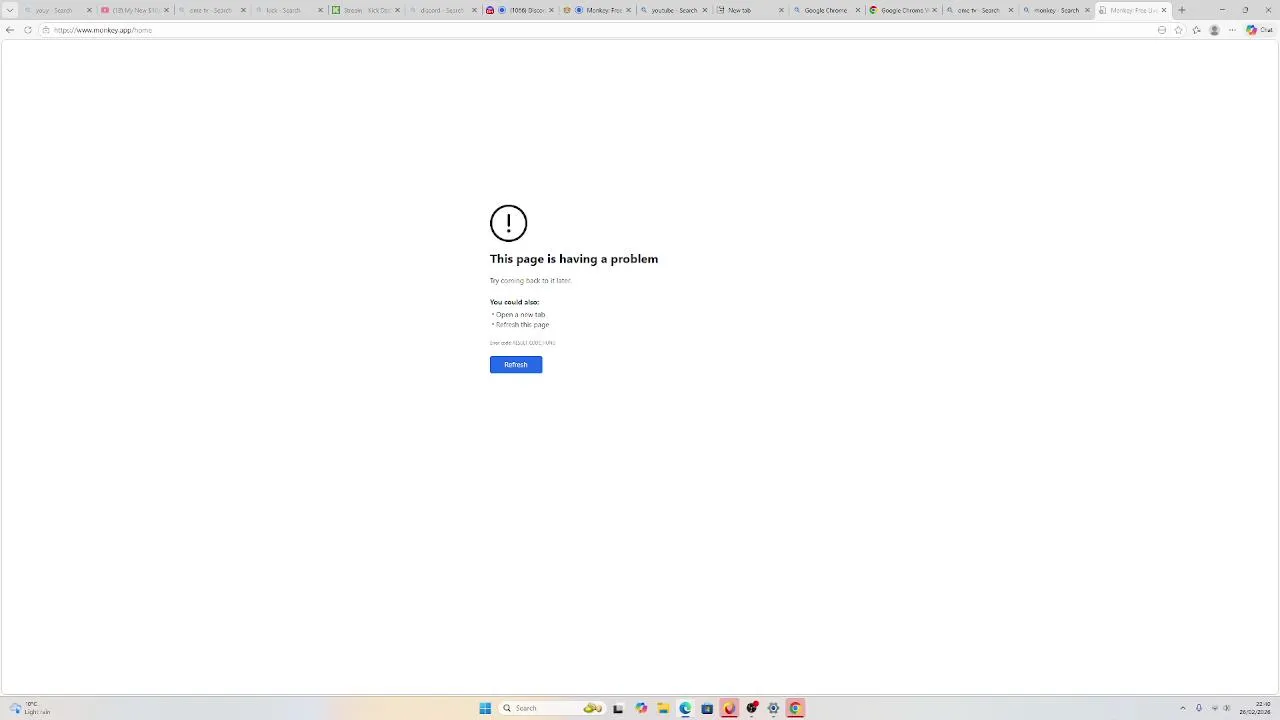Add this page to favorites with star icon

pyautogui.click(x=1178, y=30)
